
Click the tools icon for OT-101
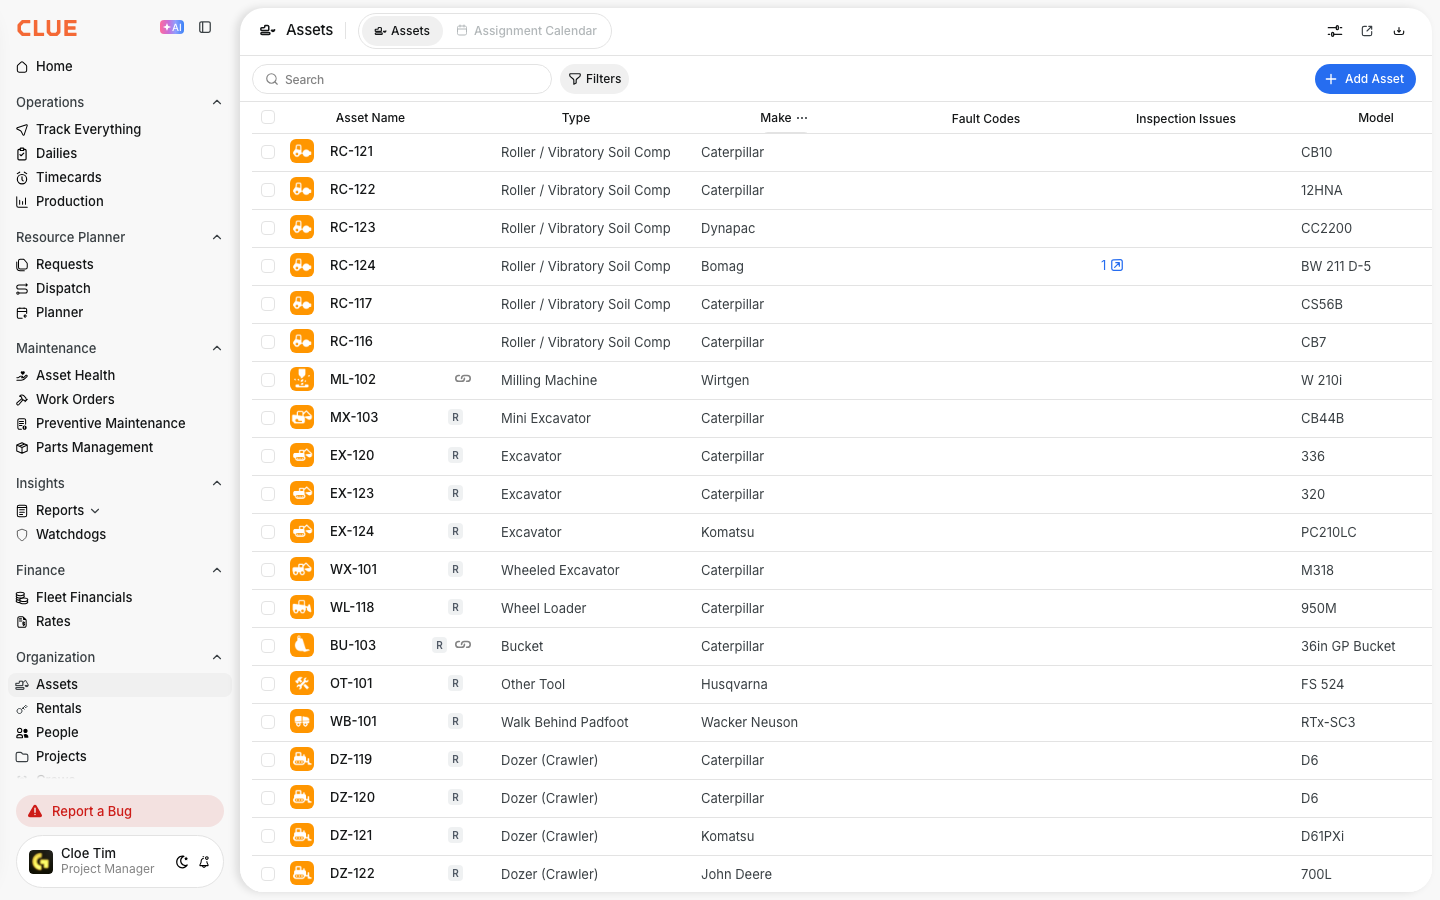click(302, 683)
